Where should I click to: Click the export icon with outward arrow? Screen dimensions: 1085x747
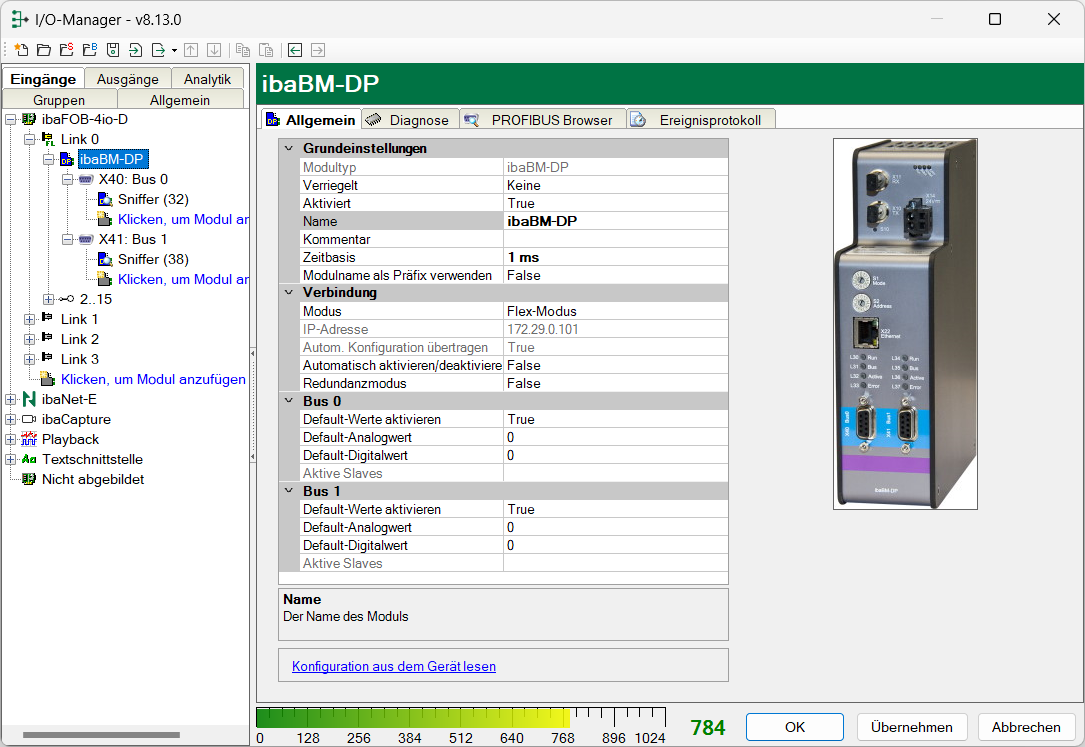tap(158, 50)
